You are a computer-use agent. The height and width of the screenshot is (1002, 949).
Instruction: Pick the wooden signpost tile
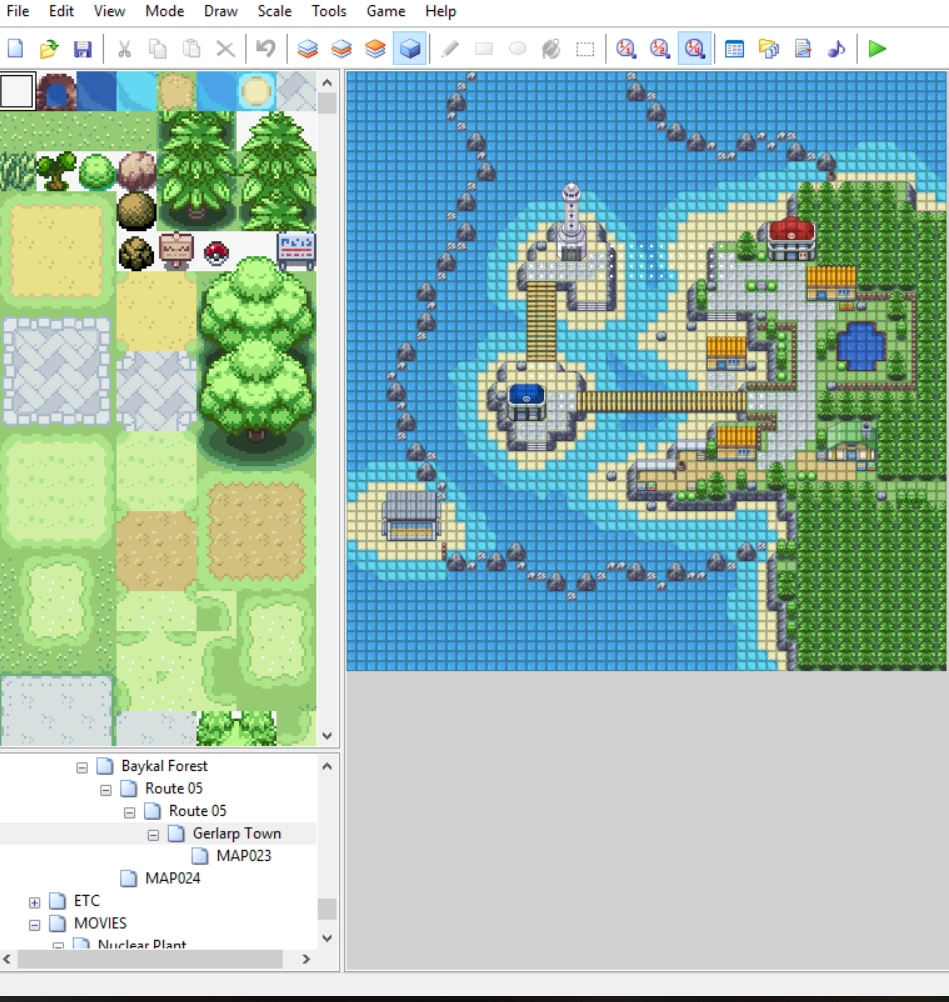(176, 252)
